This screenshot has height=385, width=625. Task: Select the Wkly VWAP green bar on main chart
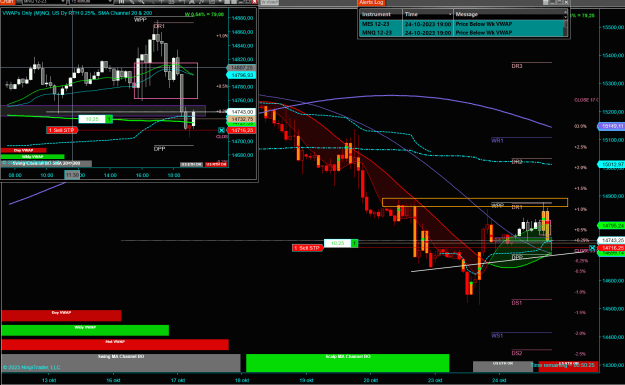click(85, 330)
